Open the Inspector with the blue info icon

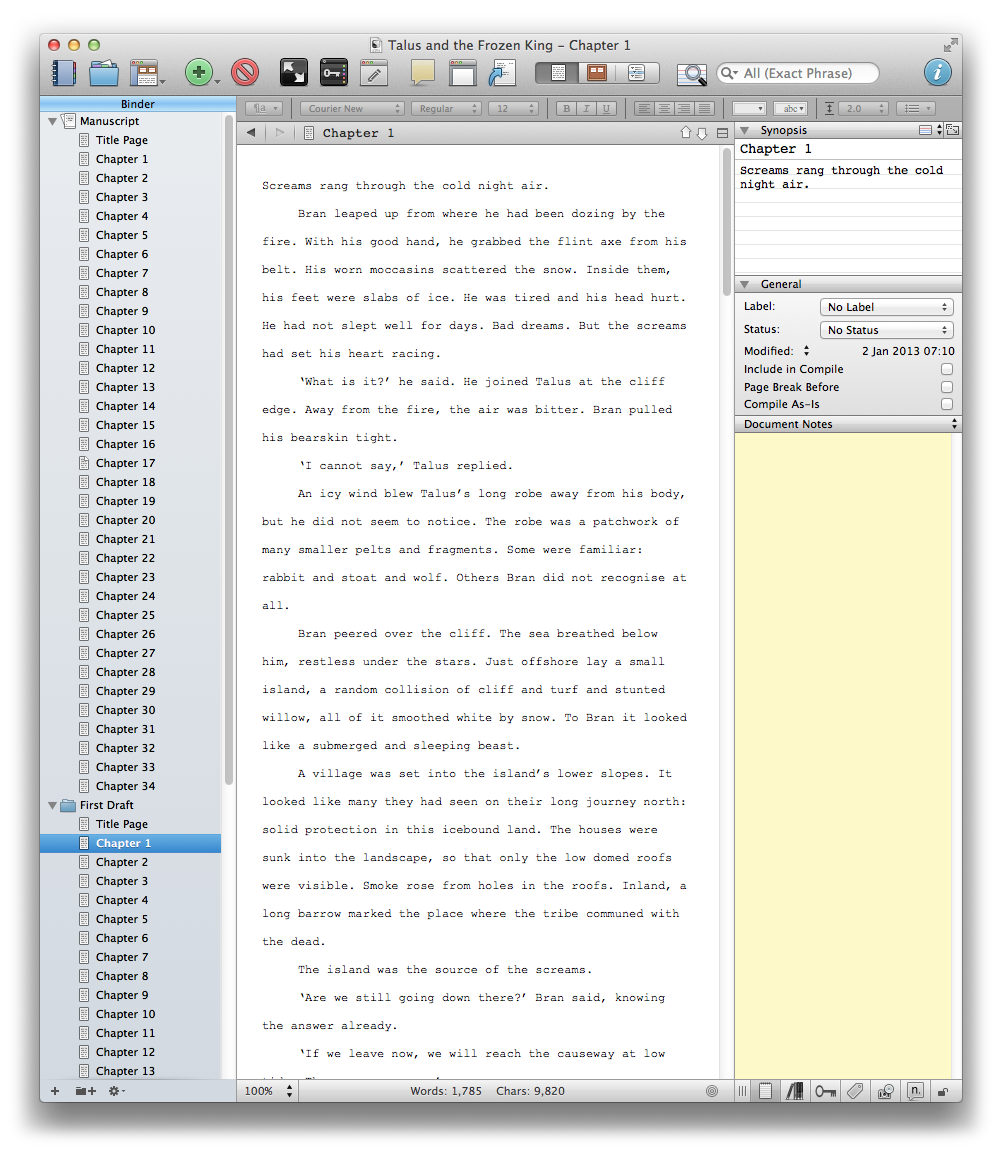click(x=937, y=72)
